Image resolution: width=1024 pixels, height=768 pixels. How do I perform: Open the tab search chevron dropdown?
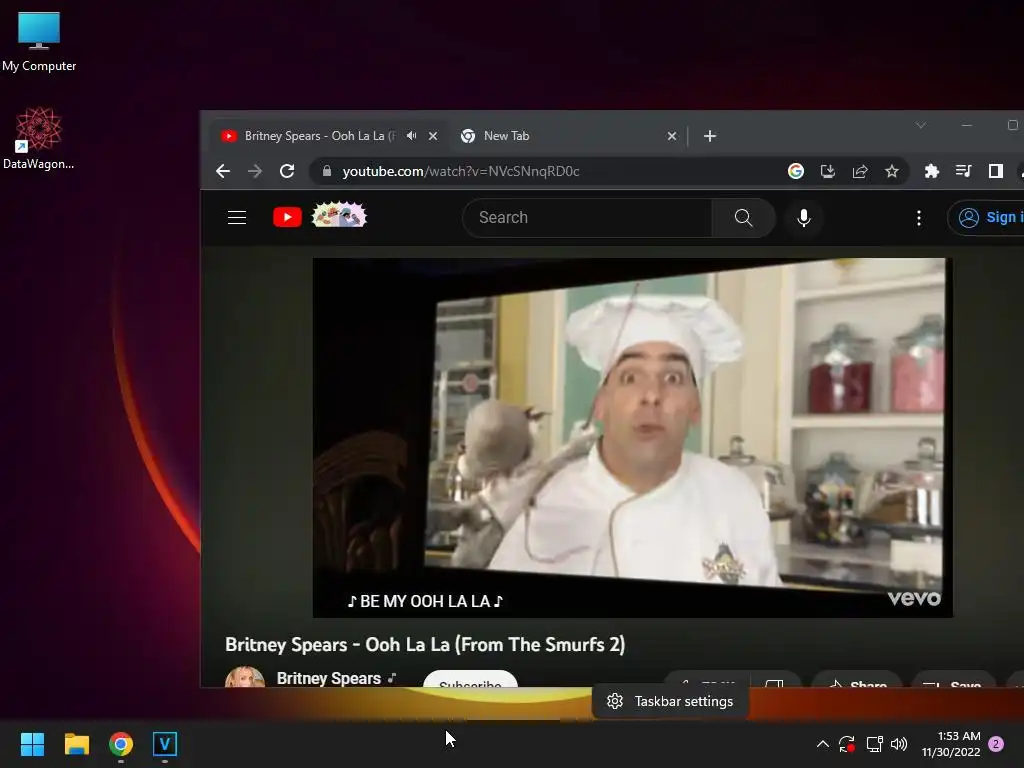921,125
